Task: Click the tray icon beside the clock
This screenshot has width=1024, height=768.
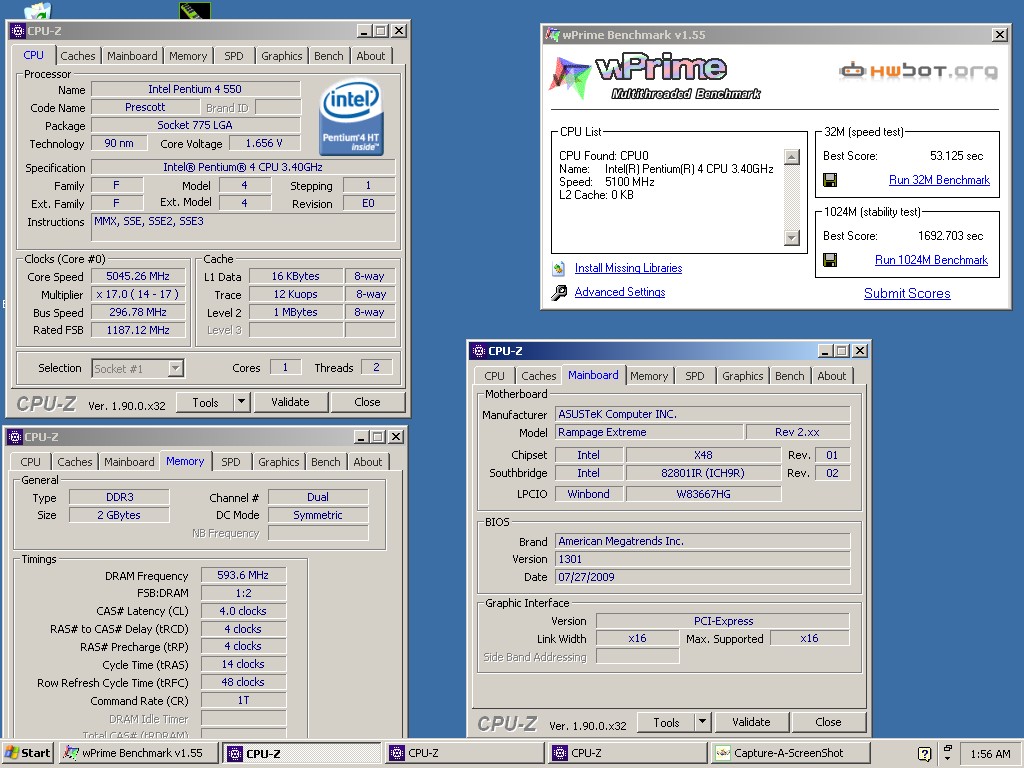Action: pyautogui.click(x=948, y=753)
